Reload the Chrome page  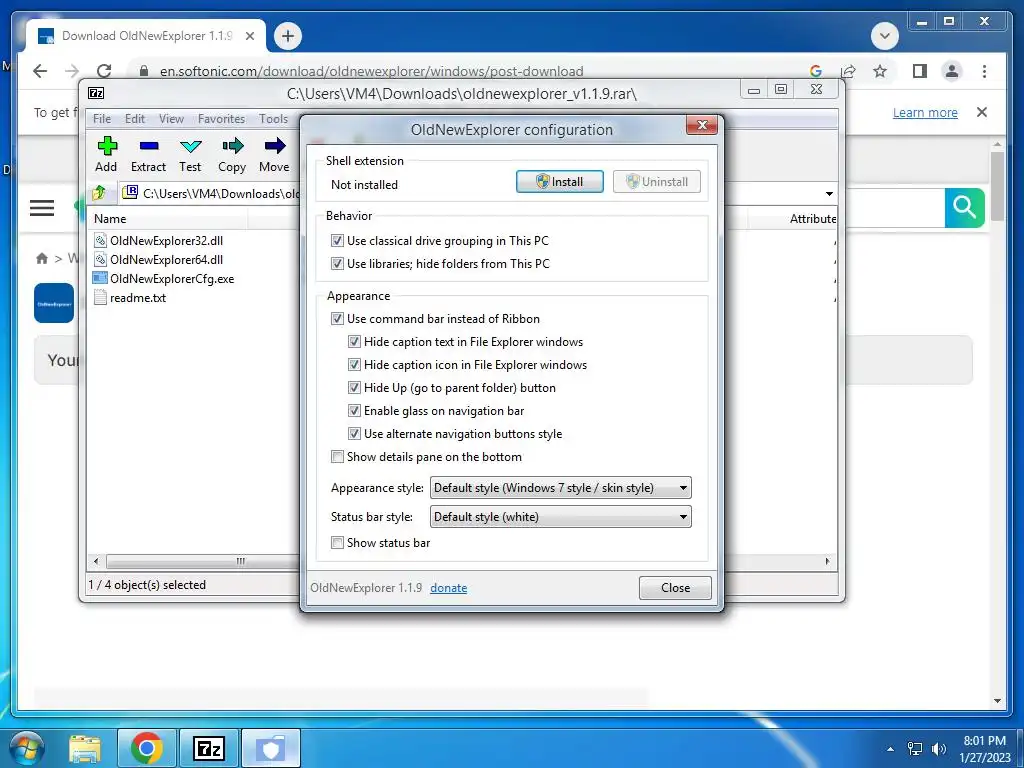click(104, 71)
